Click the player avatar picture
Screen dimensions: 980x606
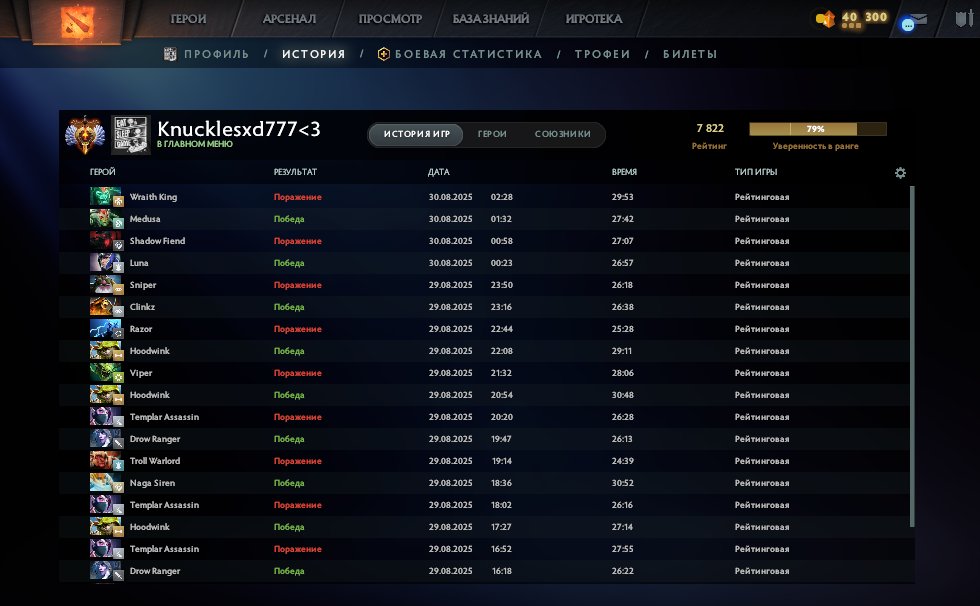click(130, 135)
